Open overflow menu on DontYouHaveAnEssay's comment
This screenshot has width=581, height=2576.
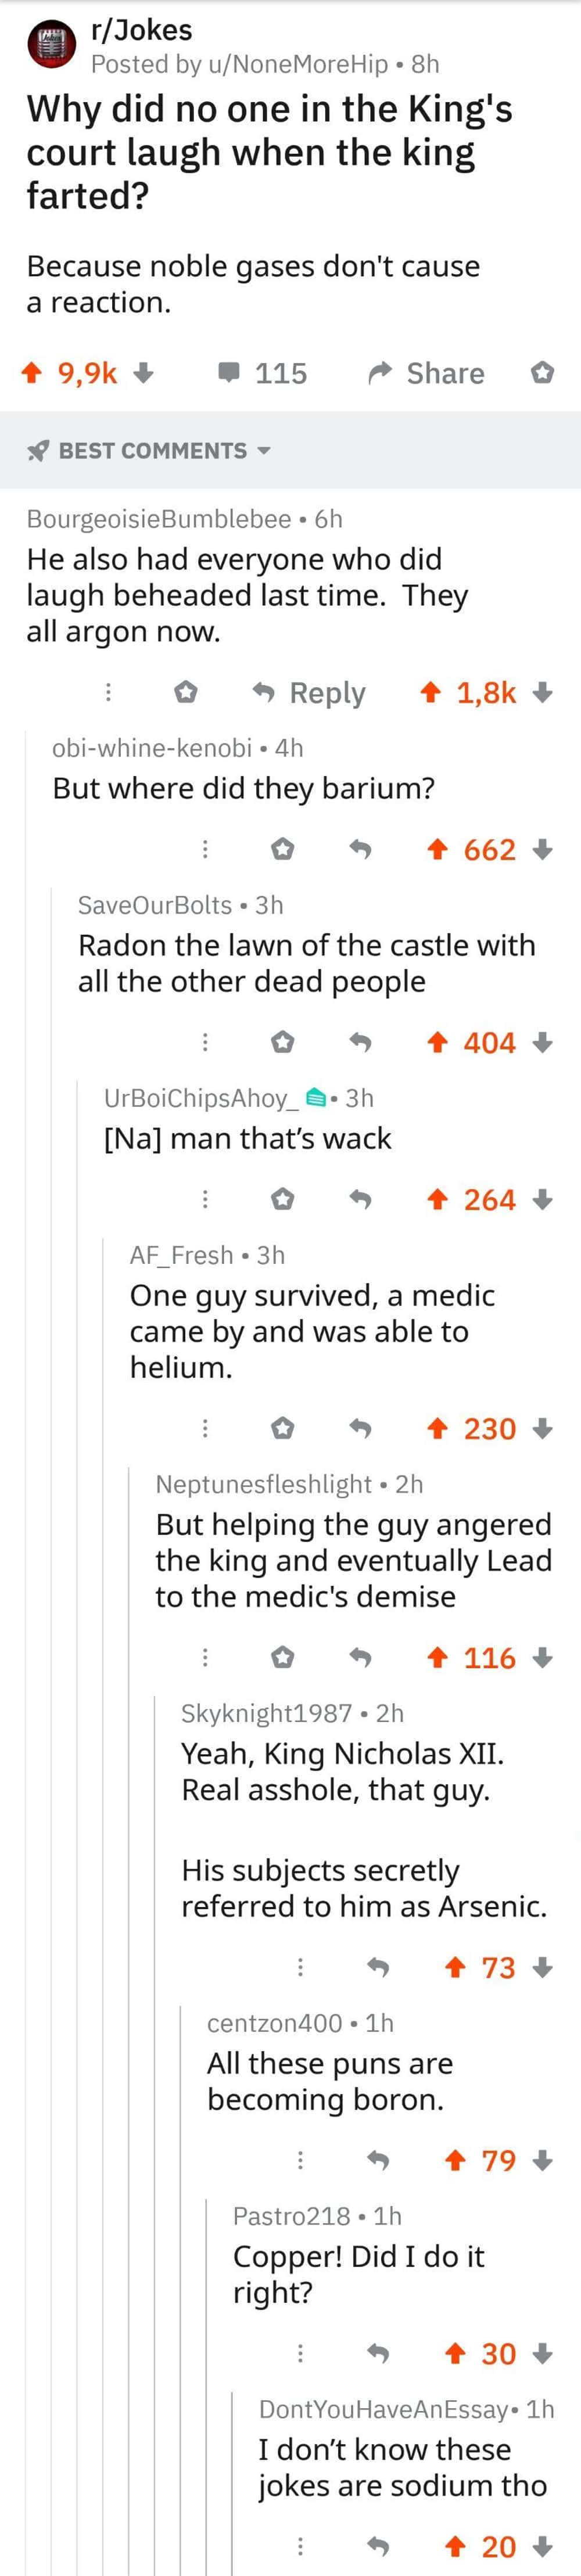(300, 2546)
